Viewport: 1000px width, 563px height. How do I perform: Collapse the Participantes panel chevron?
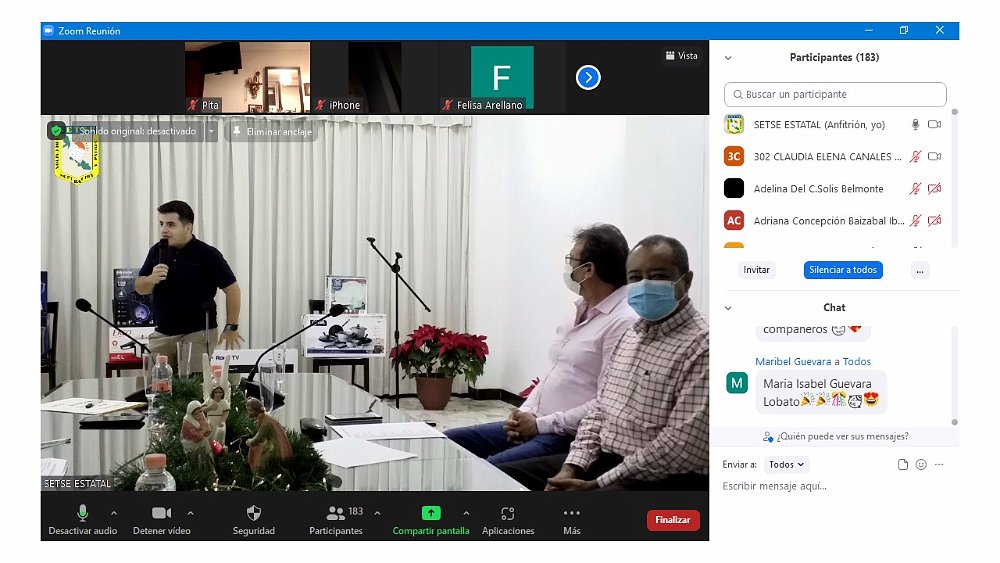pos(728,58)
